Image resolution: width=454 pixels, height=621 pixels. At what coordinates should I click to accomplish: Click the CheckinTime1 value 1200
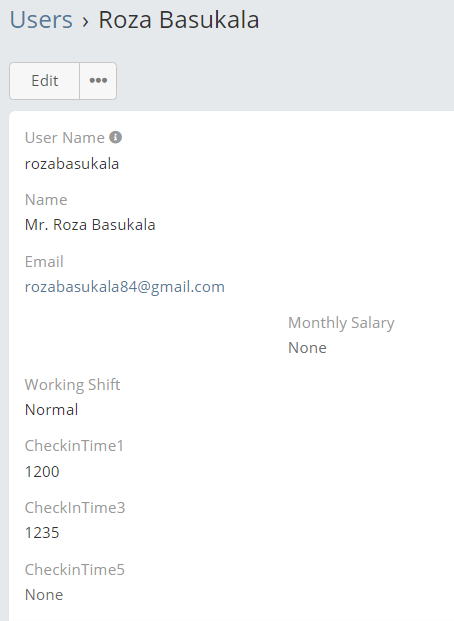click(x=42, y=472)
